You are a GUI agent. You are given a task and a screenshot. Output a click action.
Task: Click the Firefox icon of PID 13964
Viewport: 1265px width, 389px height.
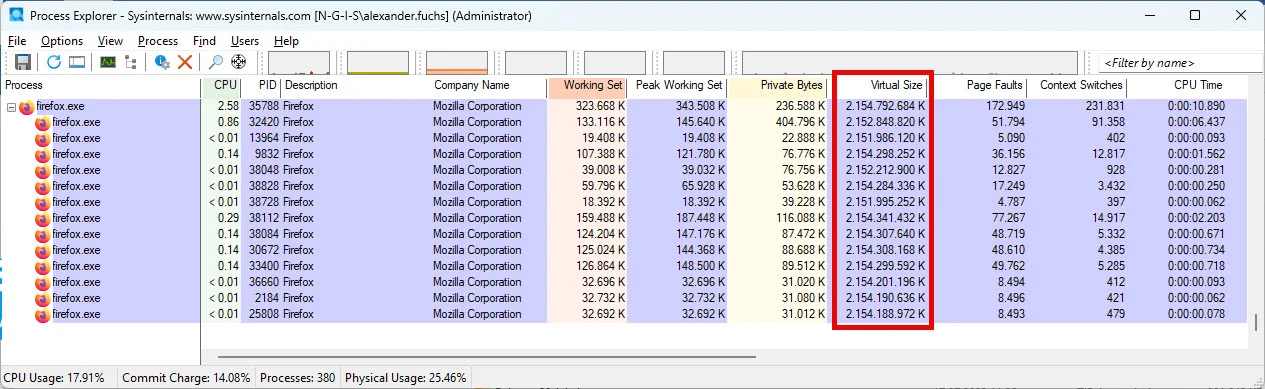point(42,138)
